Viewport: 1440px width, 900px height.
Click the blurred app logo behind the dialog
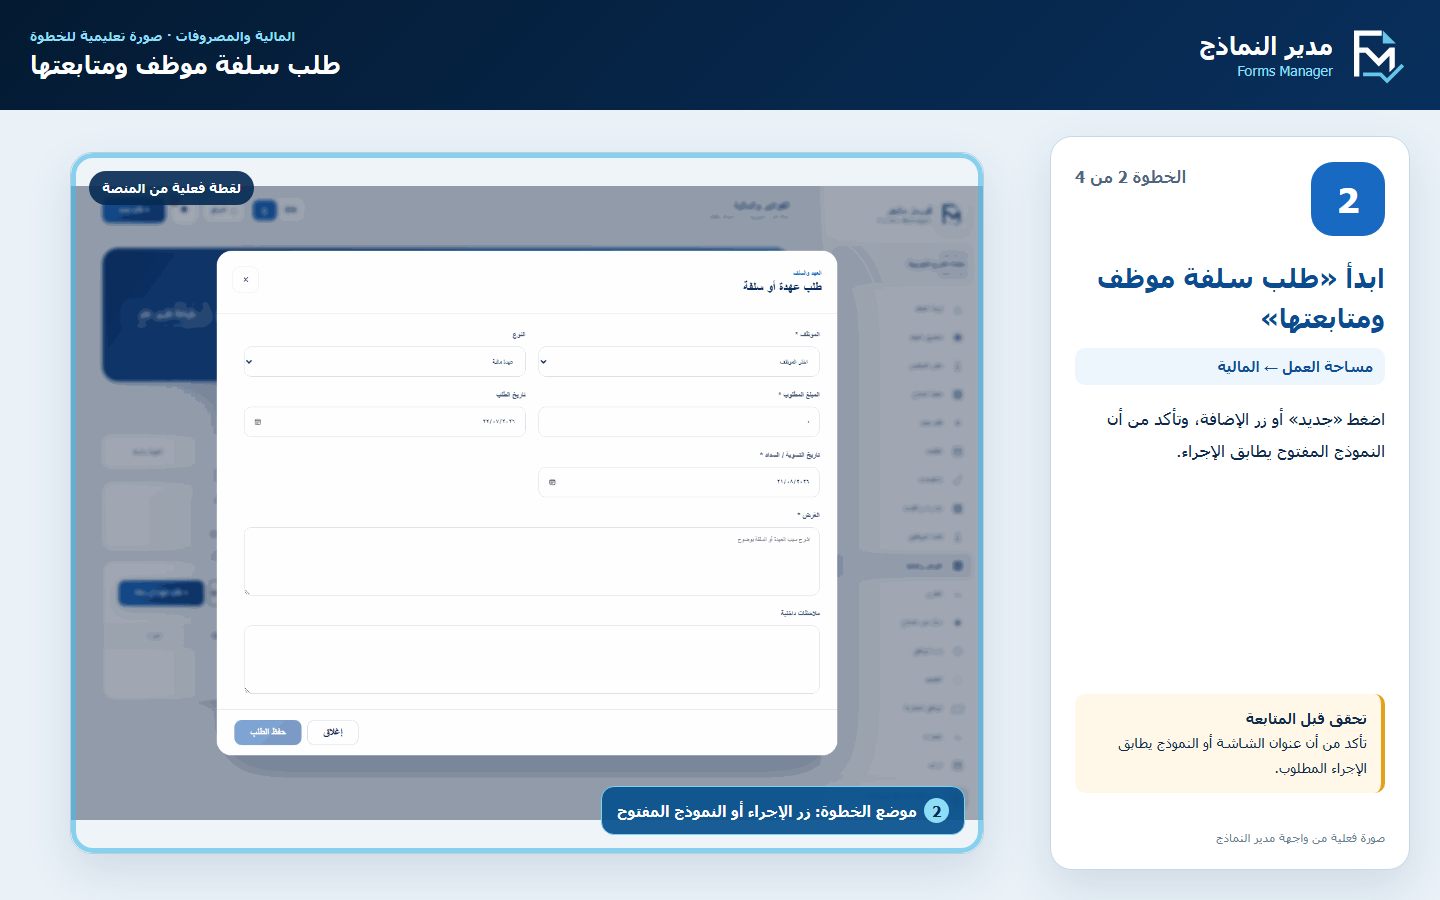pyautogui.click(x=951, y=214)
